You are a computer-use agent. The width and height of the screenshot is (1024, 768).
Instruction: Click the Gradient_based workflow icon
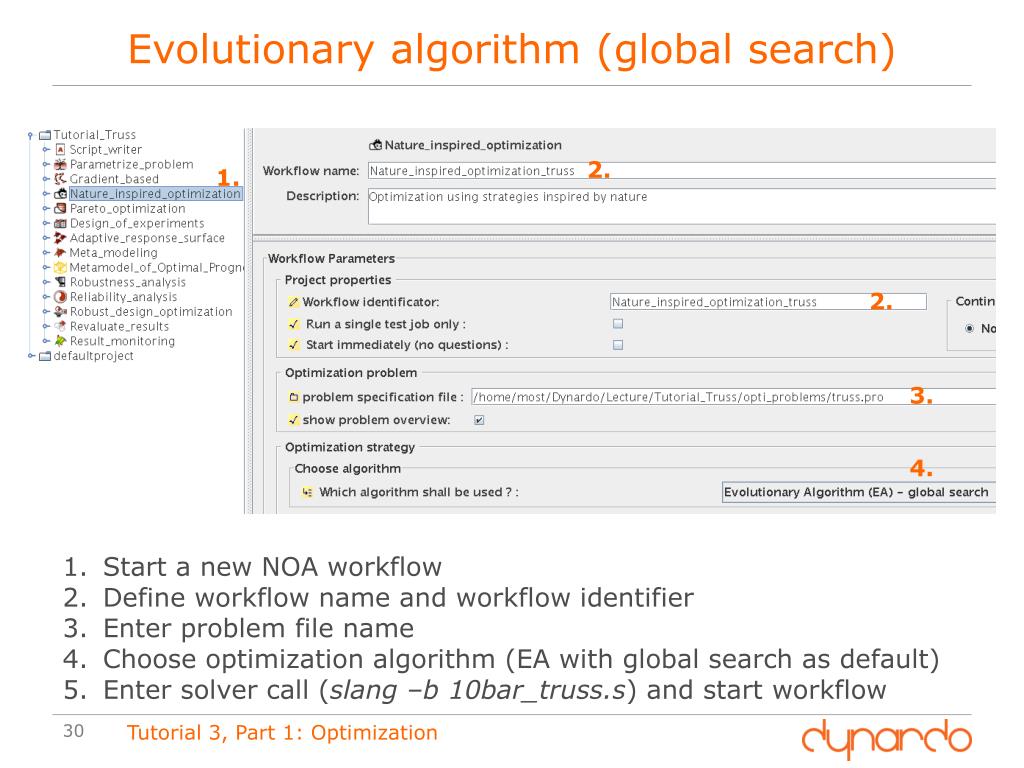click(60, 179)
